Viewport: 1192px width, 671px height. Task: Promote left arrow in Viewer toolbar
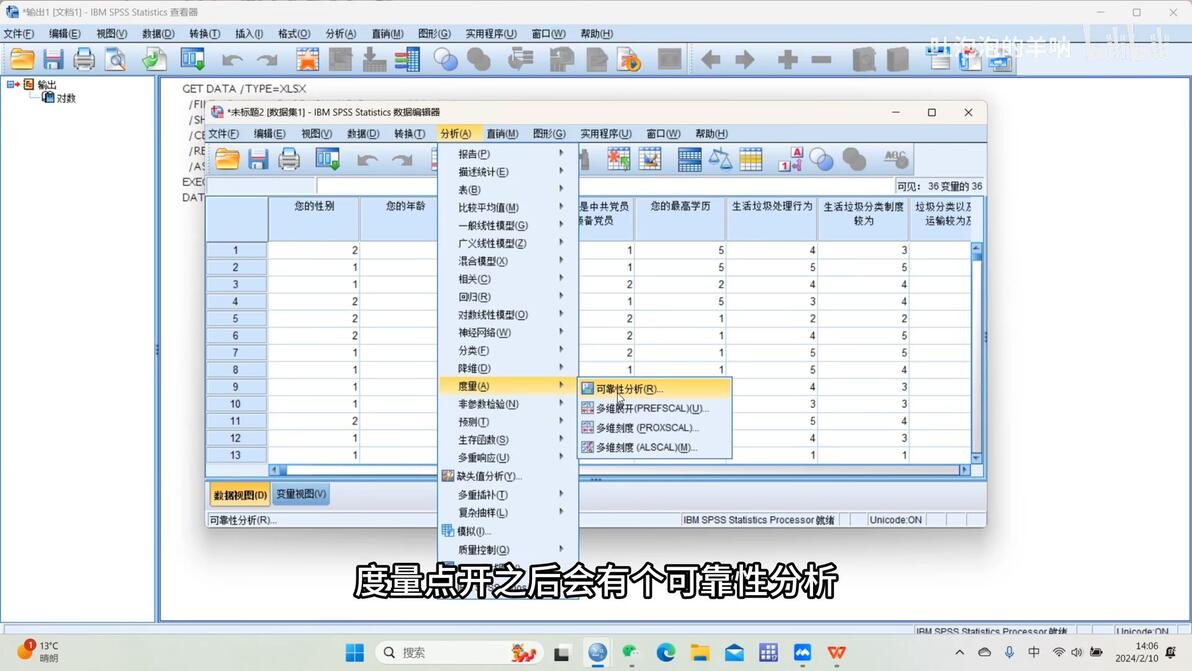(711, 59)
